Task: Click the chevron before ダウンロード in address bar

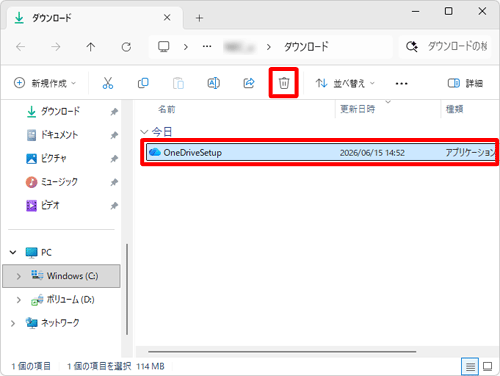Action: click(x=269, y=47)
